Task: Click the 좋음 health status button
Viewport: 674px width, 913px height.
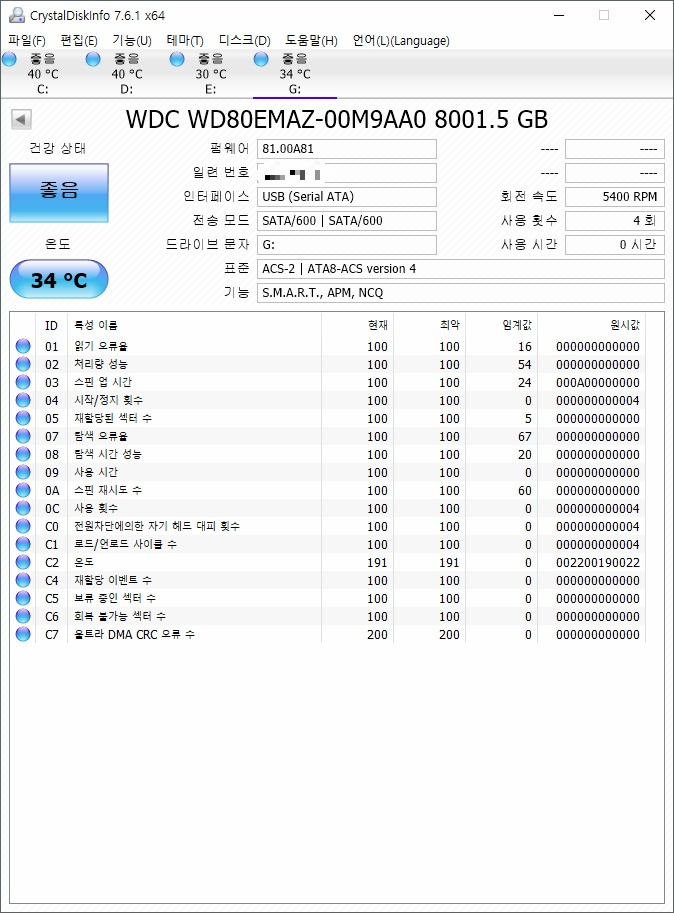Action: (x=59, y=192)
